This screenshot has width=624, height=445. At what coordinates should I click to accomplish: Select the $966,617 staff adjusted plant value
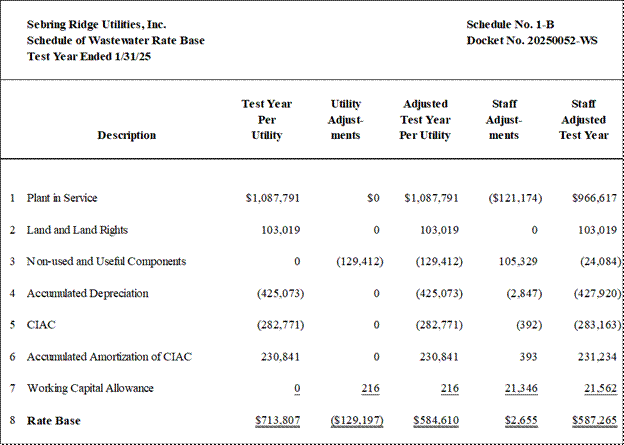click(594, 198)
